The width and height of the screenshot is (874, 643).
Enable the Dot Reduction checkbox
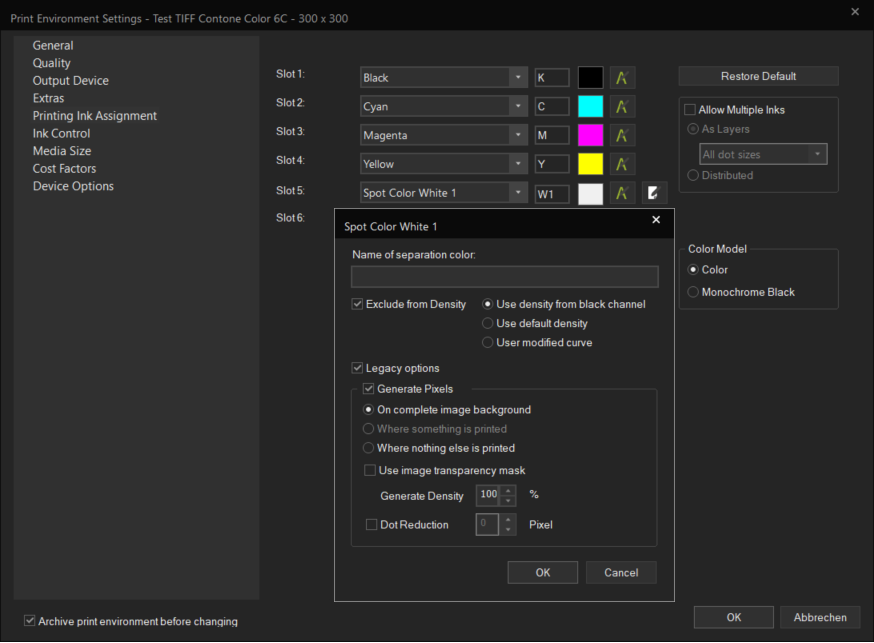371,525
